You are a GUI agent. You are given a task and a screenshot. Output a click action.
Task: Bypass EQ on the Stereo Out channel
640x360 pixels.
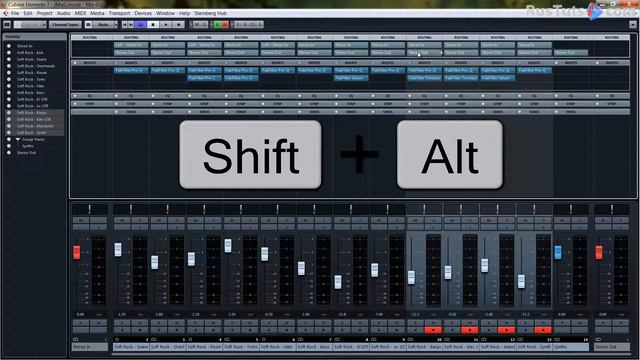598,96
